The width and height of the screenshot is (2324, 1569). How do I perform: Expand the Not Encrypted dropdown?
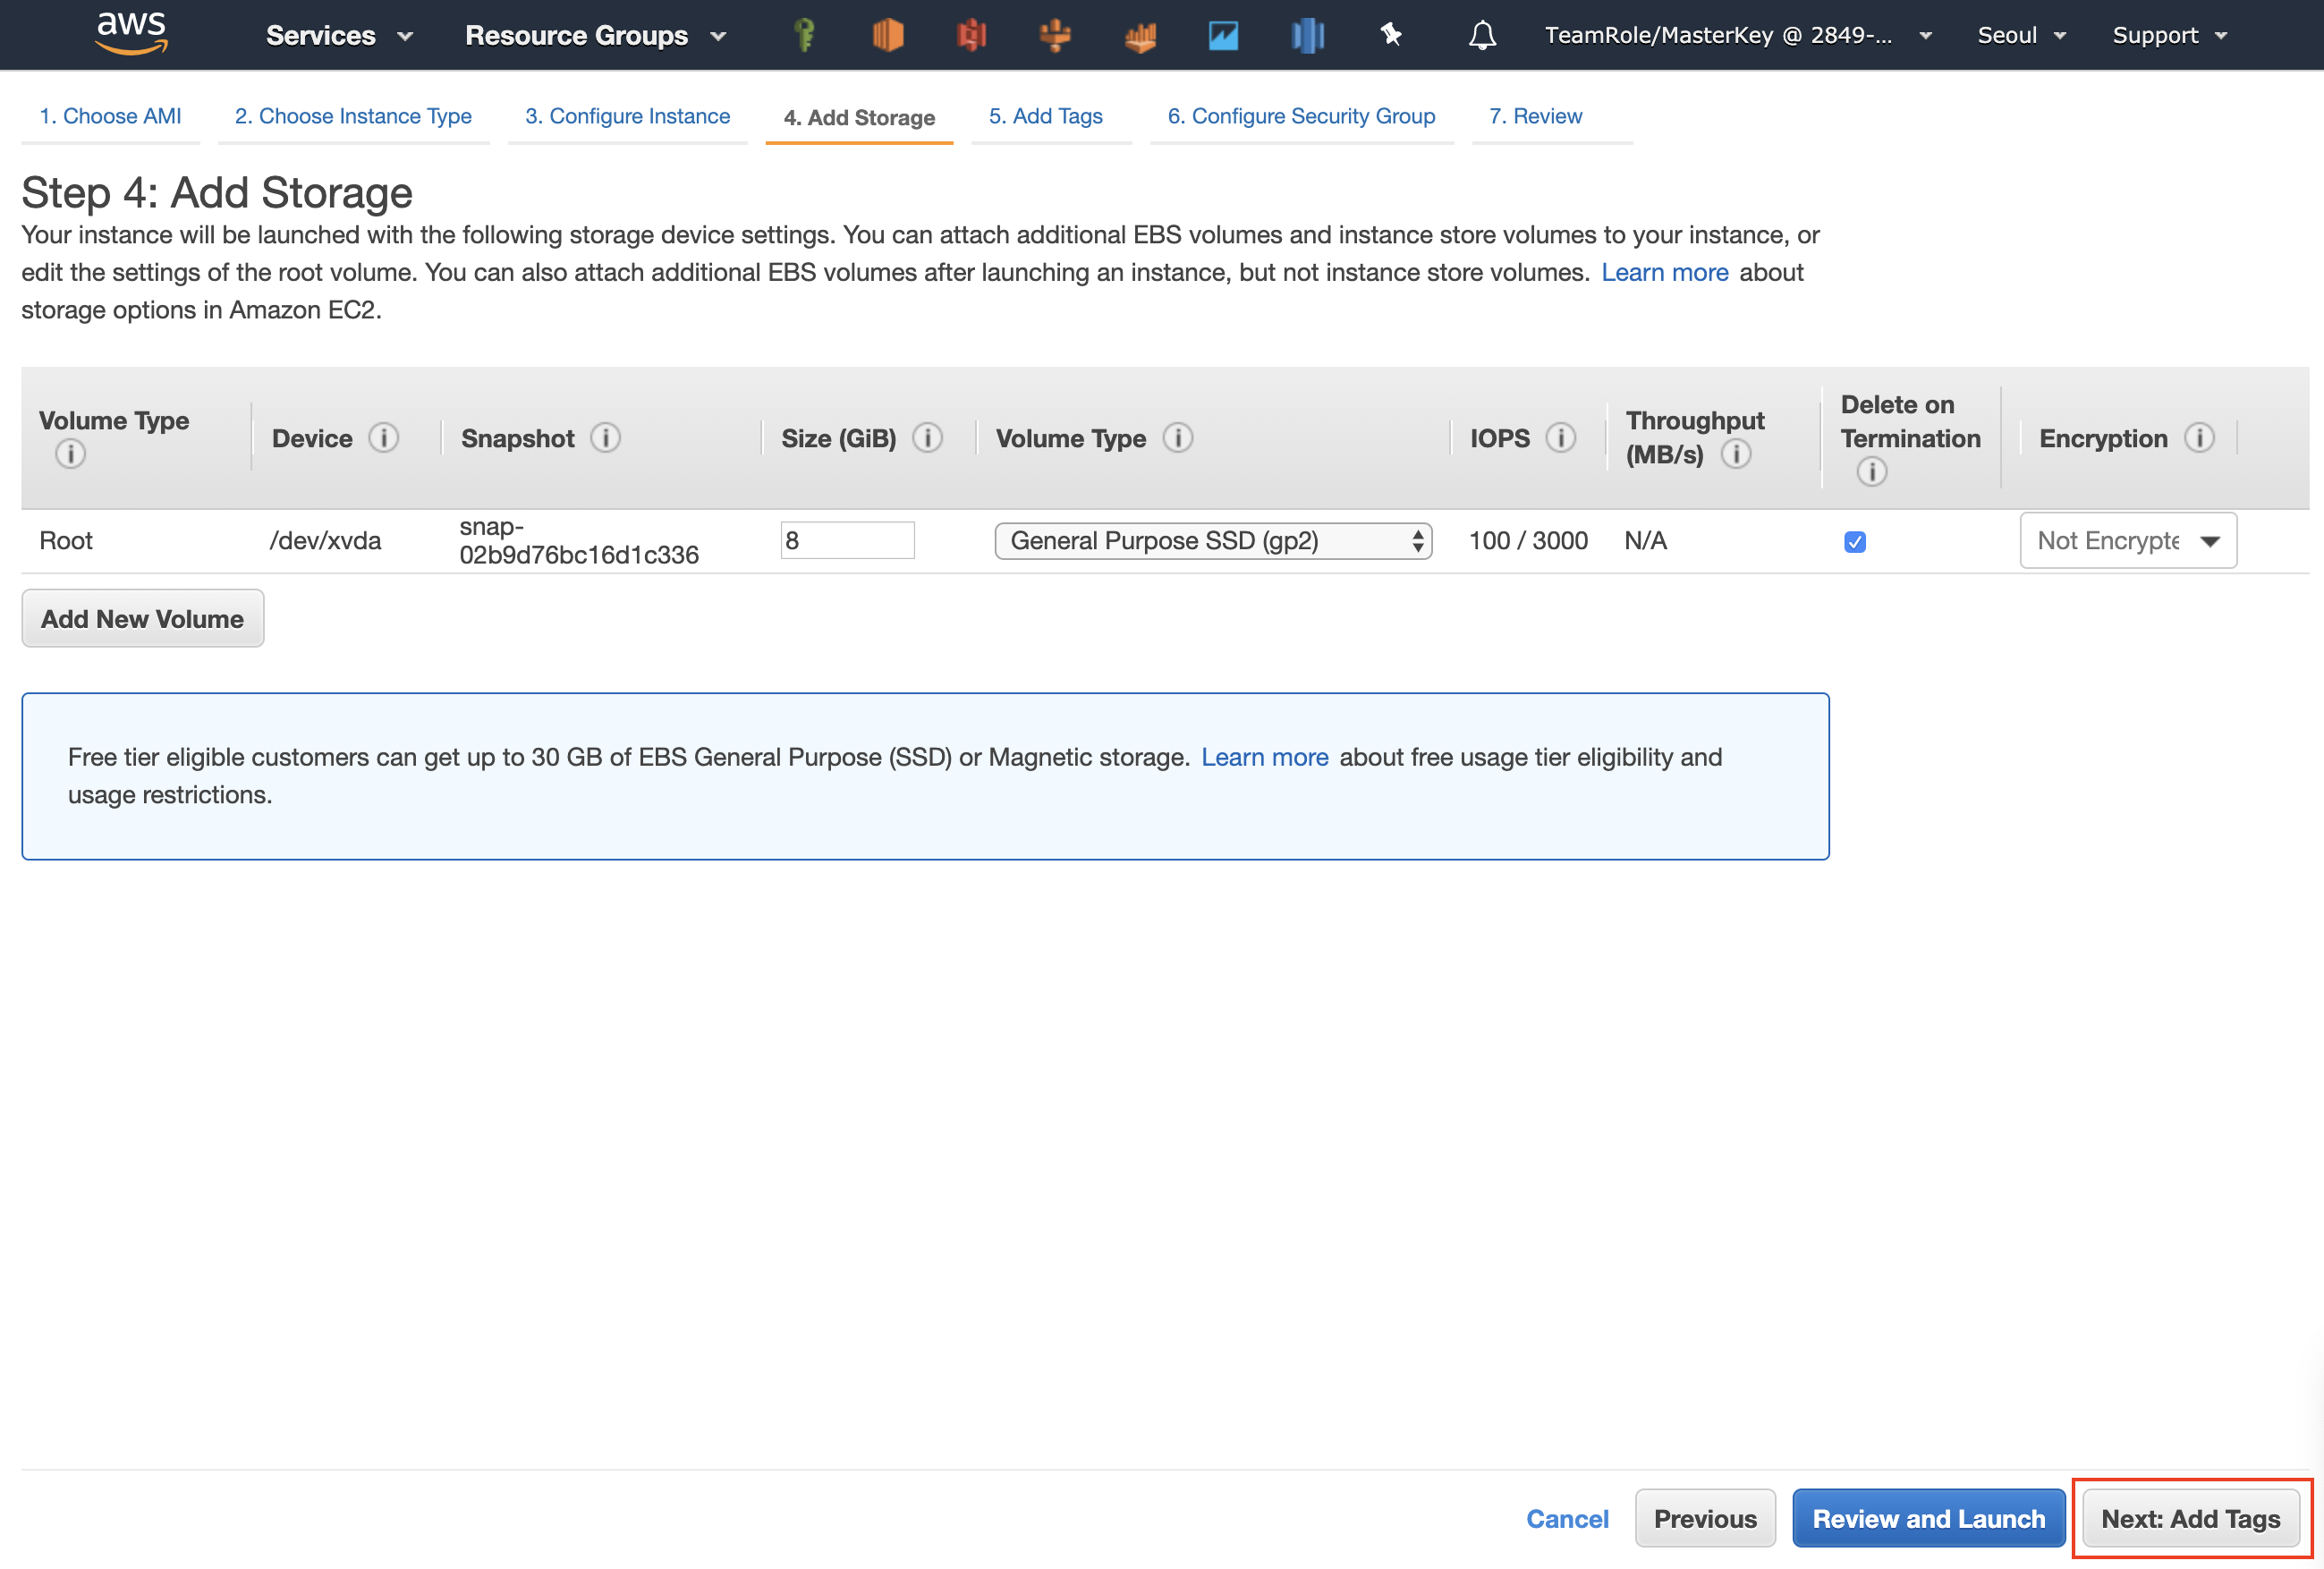tap(2127, 540)
